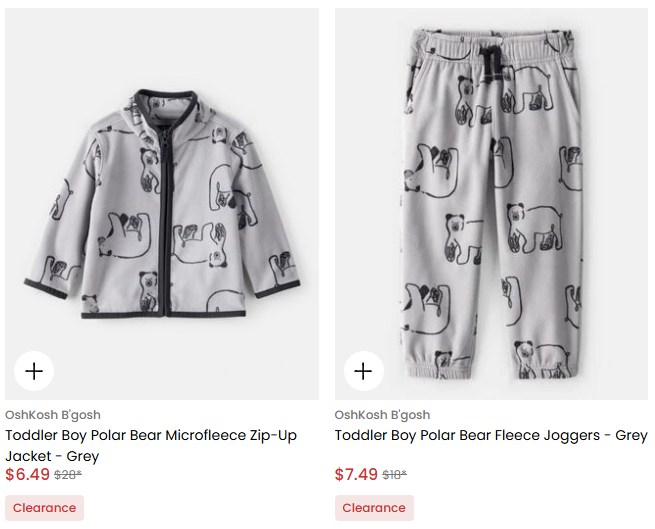
Task: Select the Clearance badge under the jacket
Action: point(44,508)
